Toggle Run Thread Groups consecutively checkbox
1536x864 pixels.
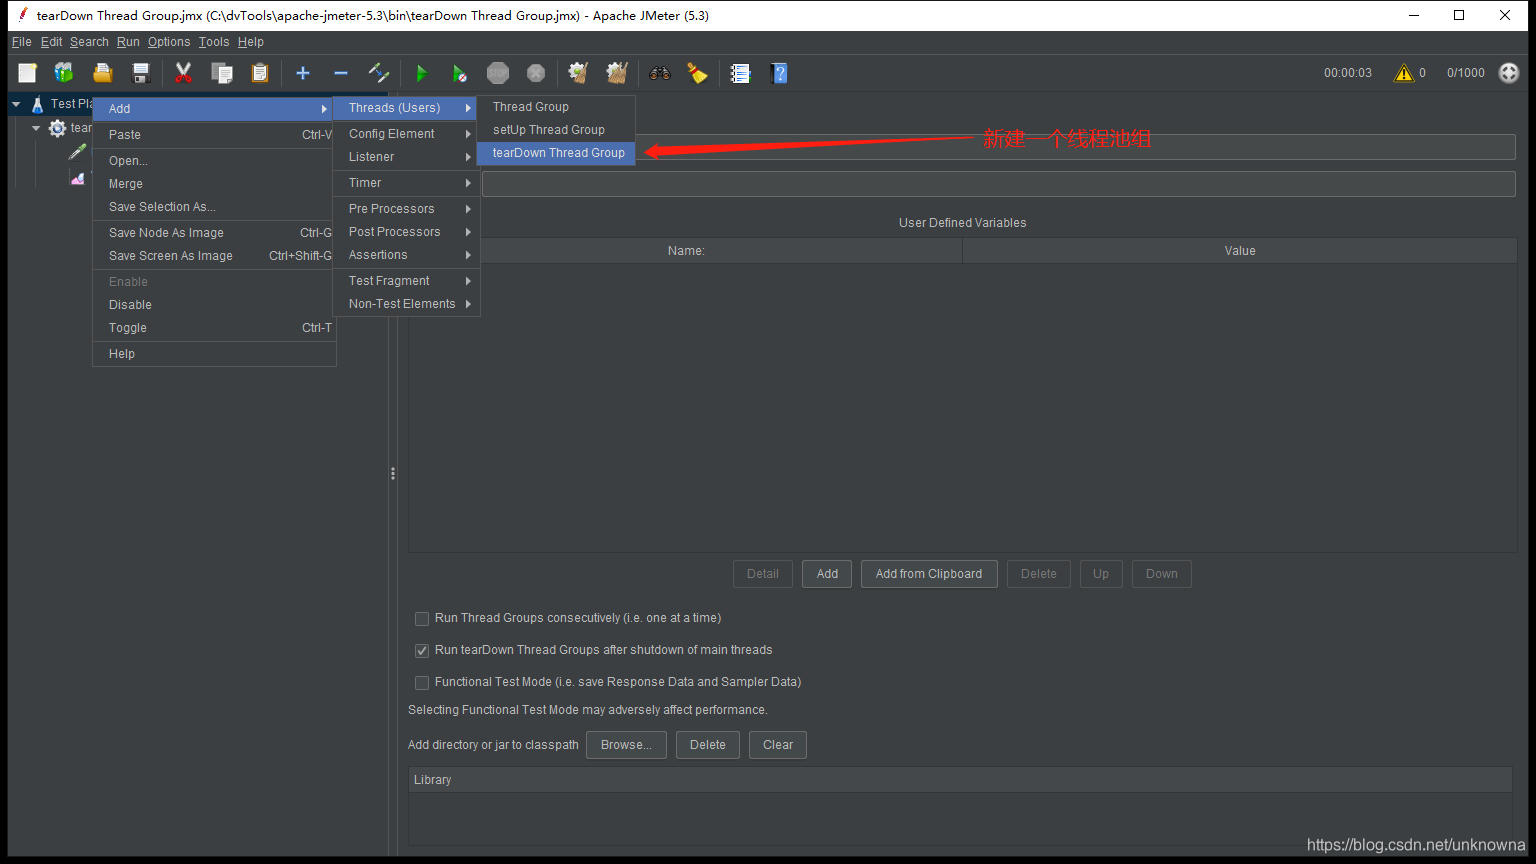coord(422,619)
